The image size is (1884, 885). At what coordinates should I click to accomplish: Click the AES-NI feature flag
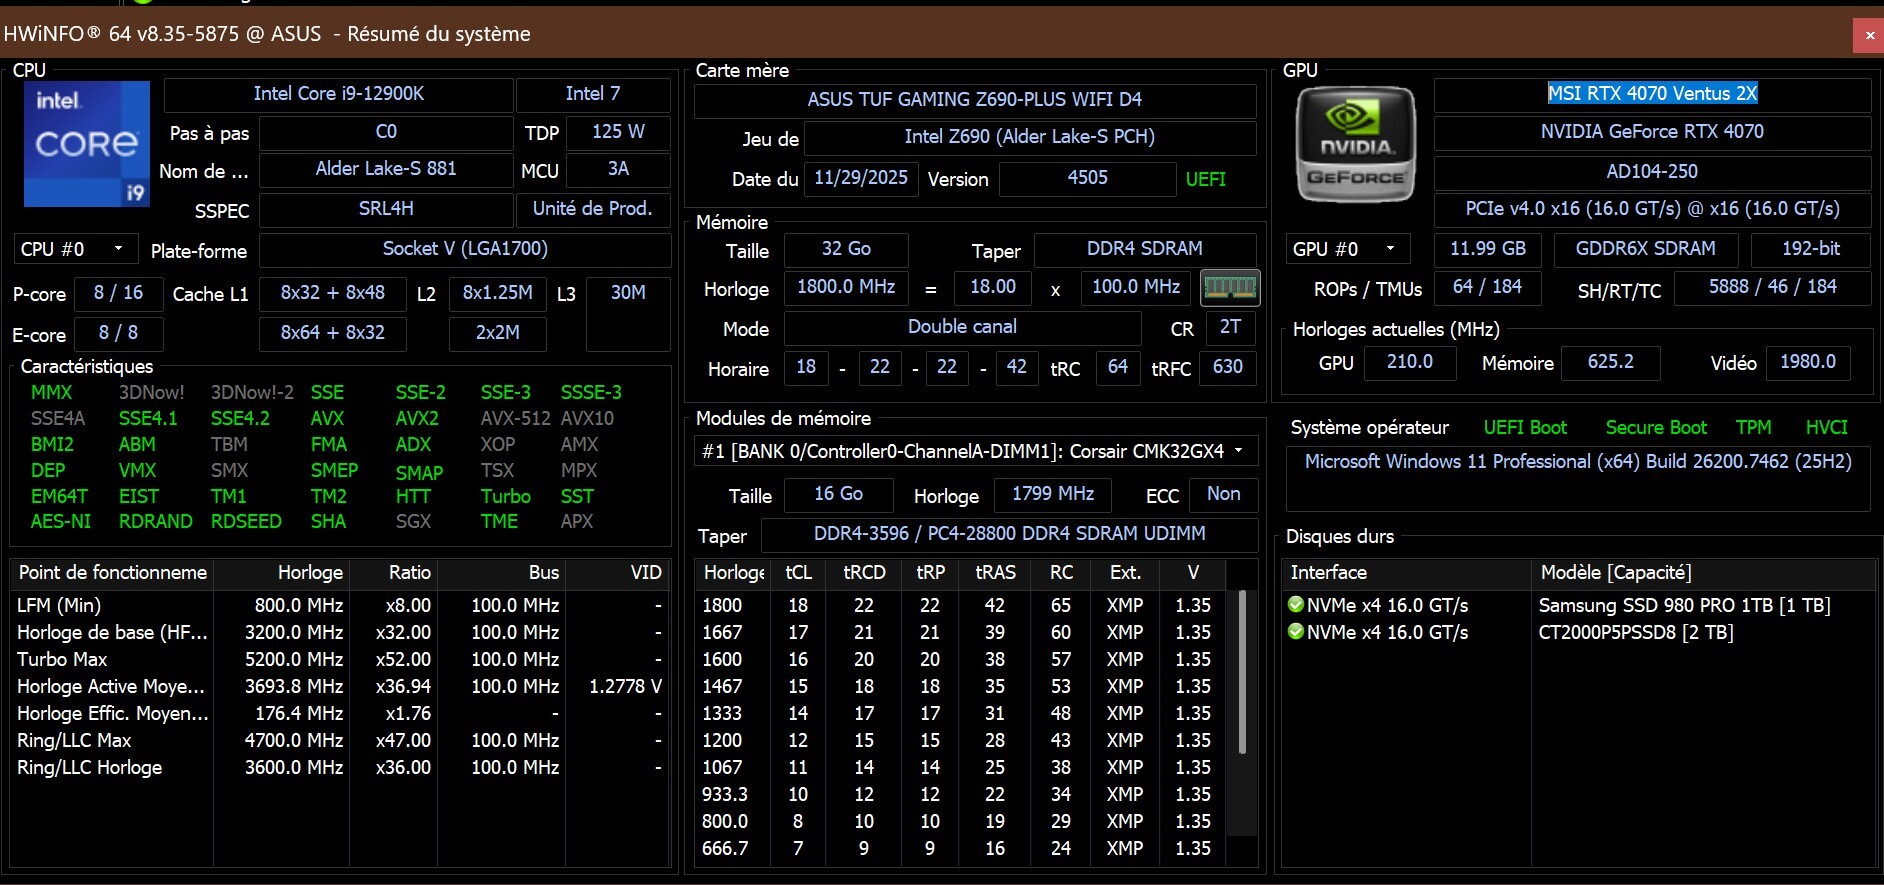pos(61,521)
